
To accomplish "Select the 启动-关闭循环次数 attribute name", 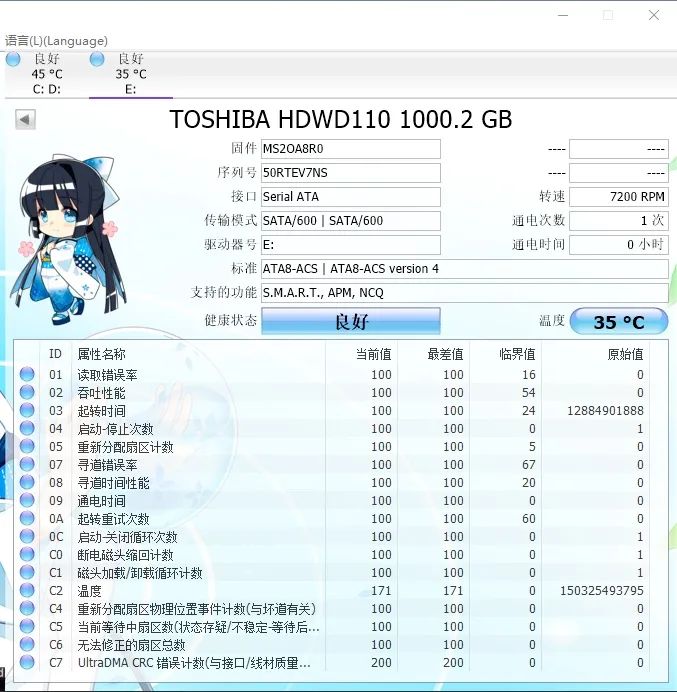I will [128, 537].
